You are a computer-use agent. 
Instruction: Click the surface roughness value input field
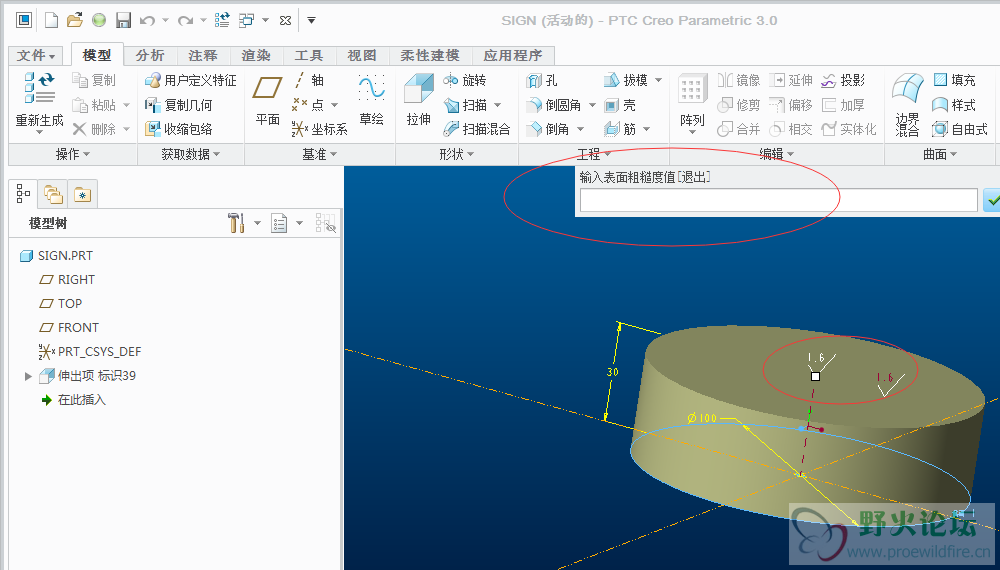pyautogui.click(x=779, y=200)
